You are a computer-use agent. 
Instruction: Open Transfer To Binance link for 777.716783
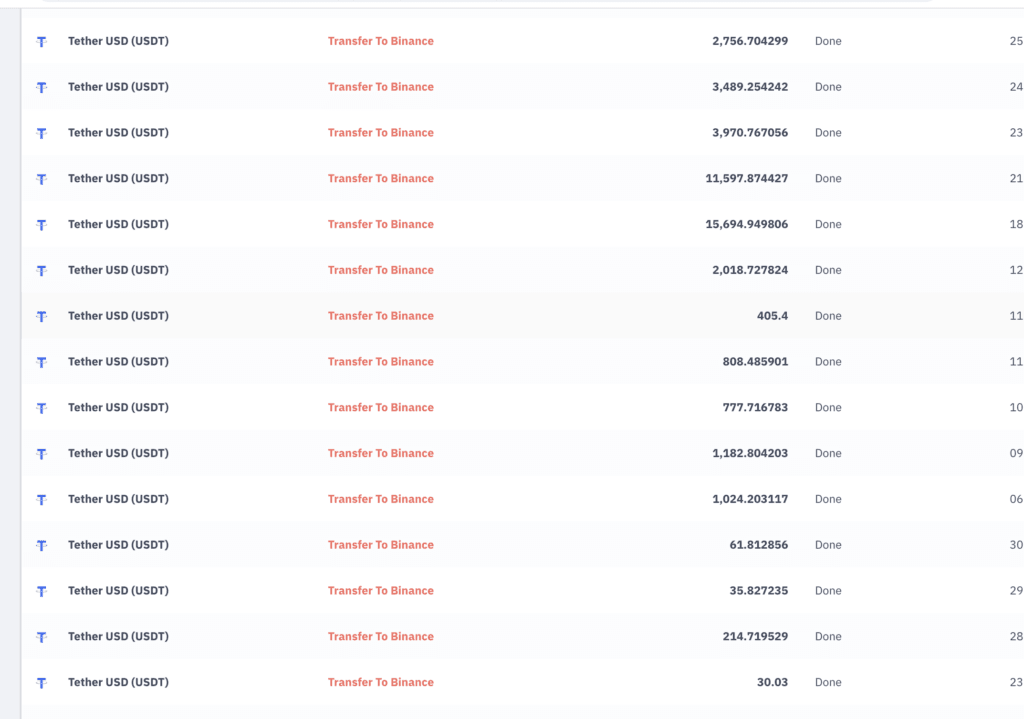pos(380,408)
